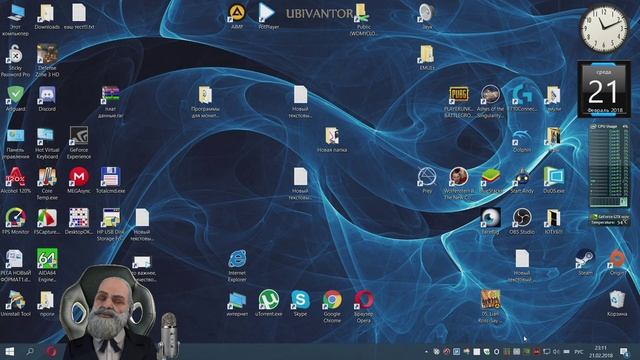640x360 pixels.
Task: Open the eyeball app shortcut
Action: click(x=490, y=221)
